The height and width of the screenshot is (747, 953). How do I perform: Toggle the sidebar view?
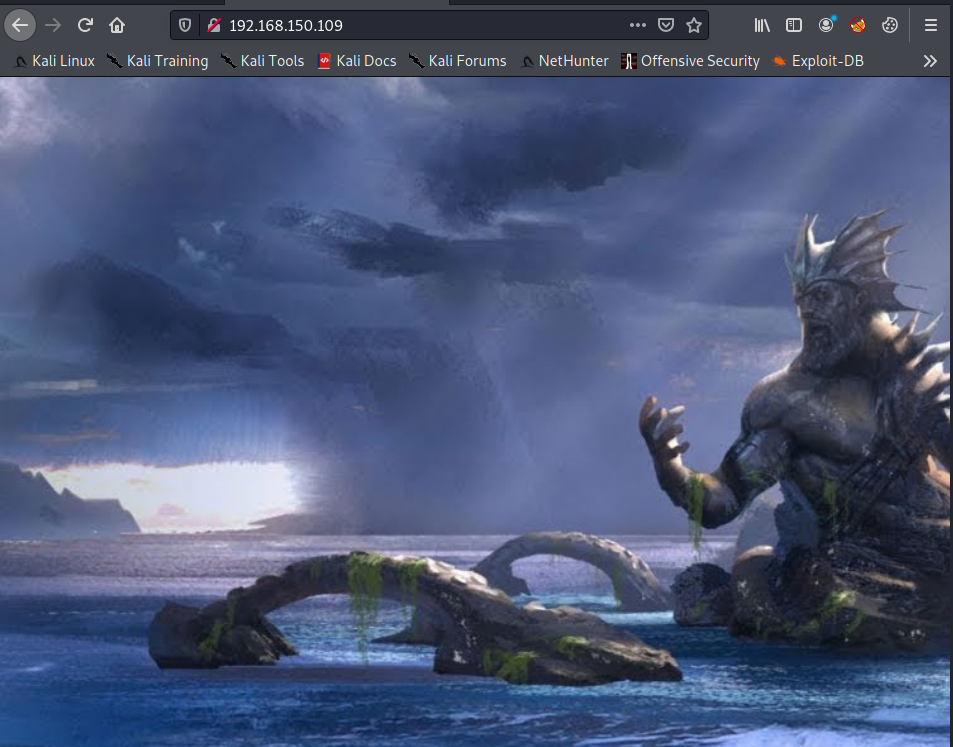coord(794,25)
